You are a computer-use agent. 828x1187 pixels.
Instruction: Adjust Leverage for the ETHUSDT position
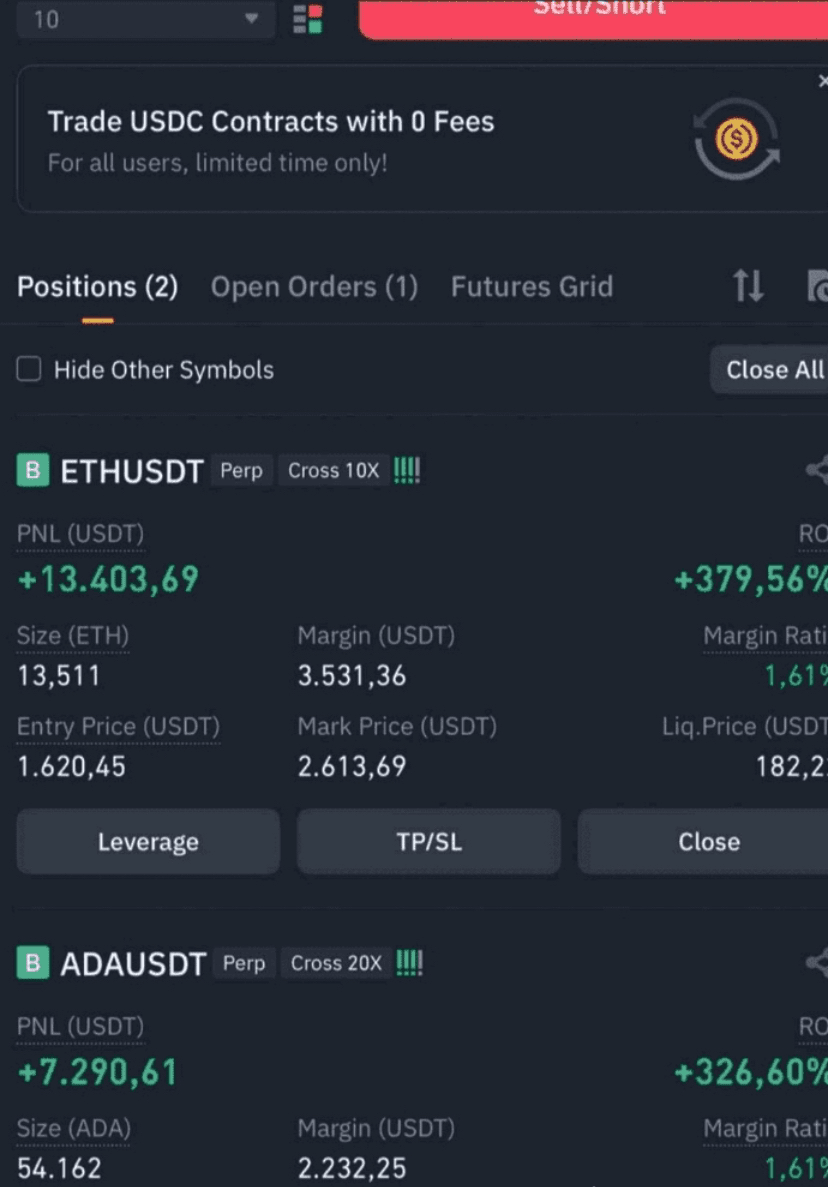click(x=148, y=842)
